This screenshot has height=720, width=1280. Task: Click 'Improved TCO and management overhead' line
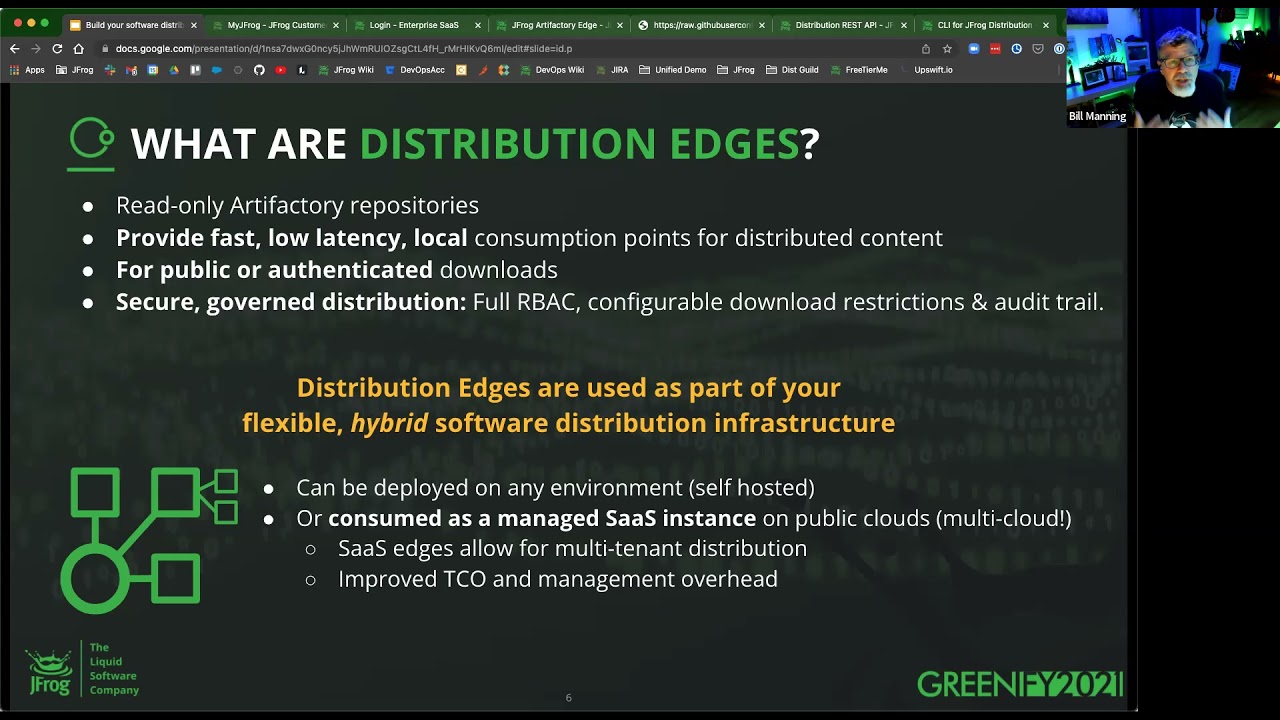[x=558, y=579]
